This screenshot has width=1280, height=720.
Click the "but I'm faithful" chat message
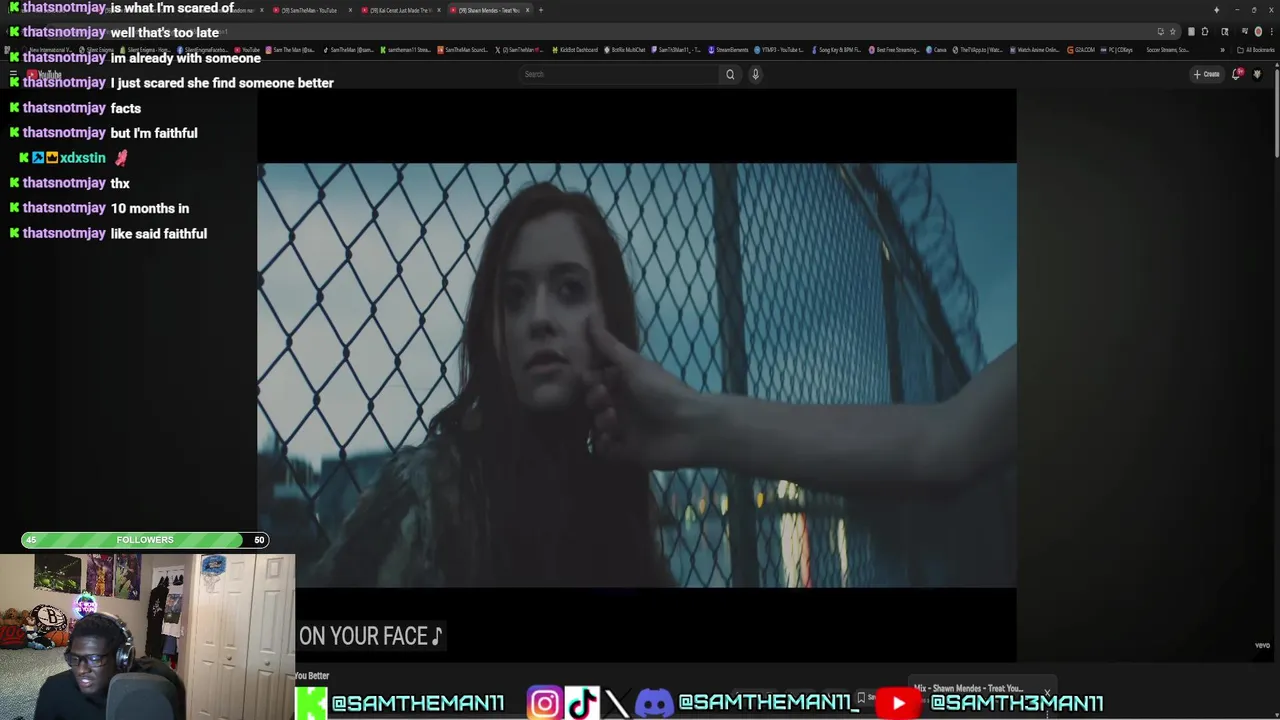154,133
